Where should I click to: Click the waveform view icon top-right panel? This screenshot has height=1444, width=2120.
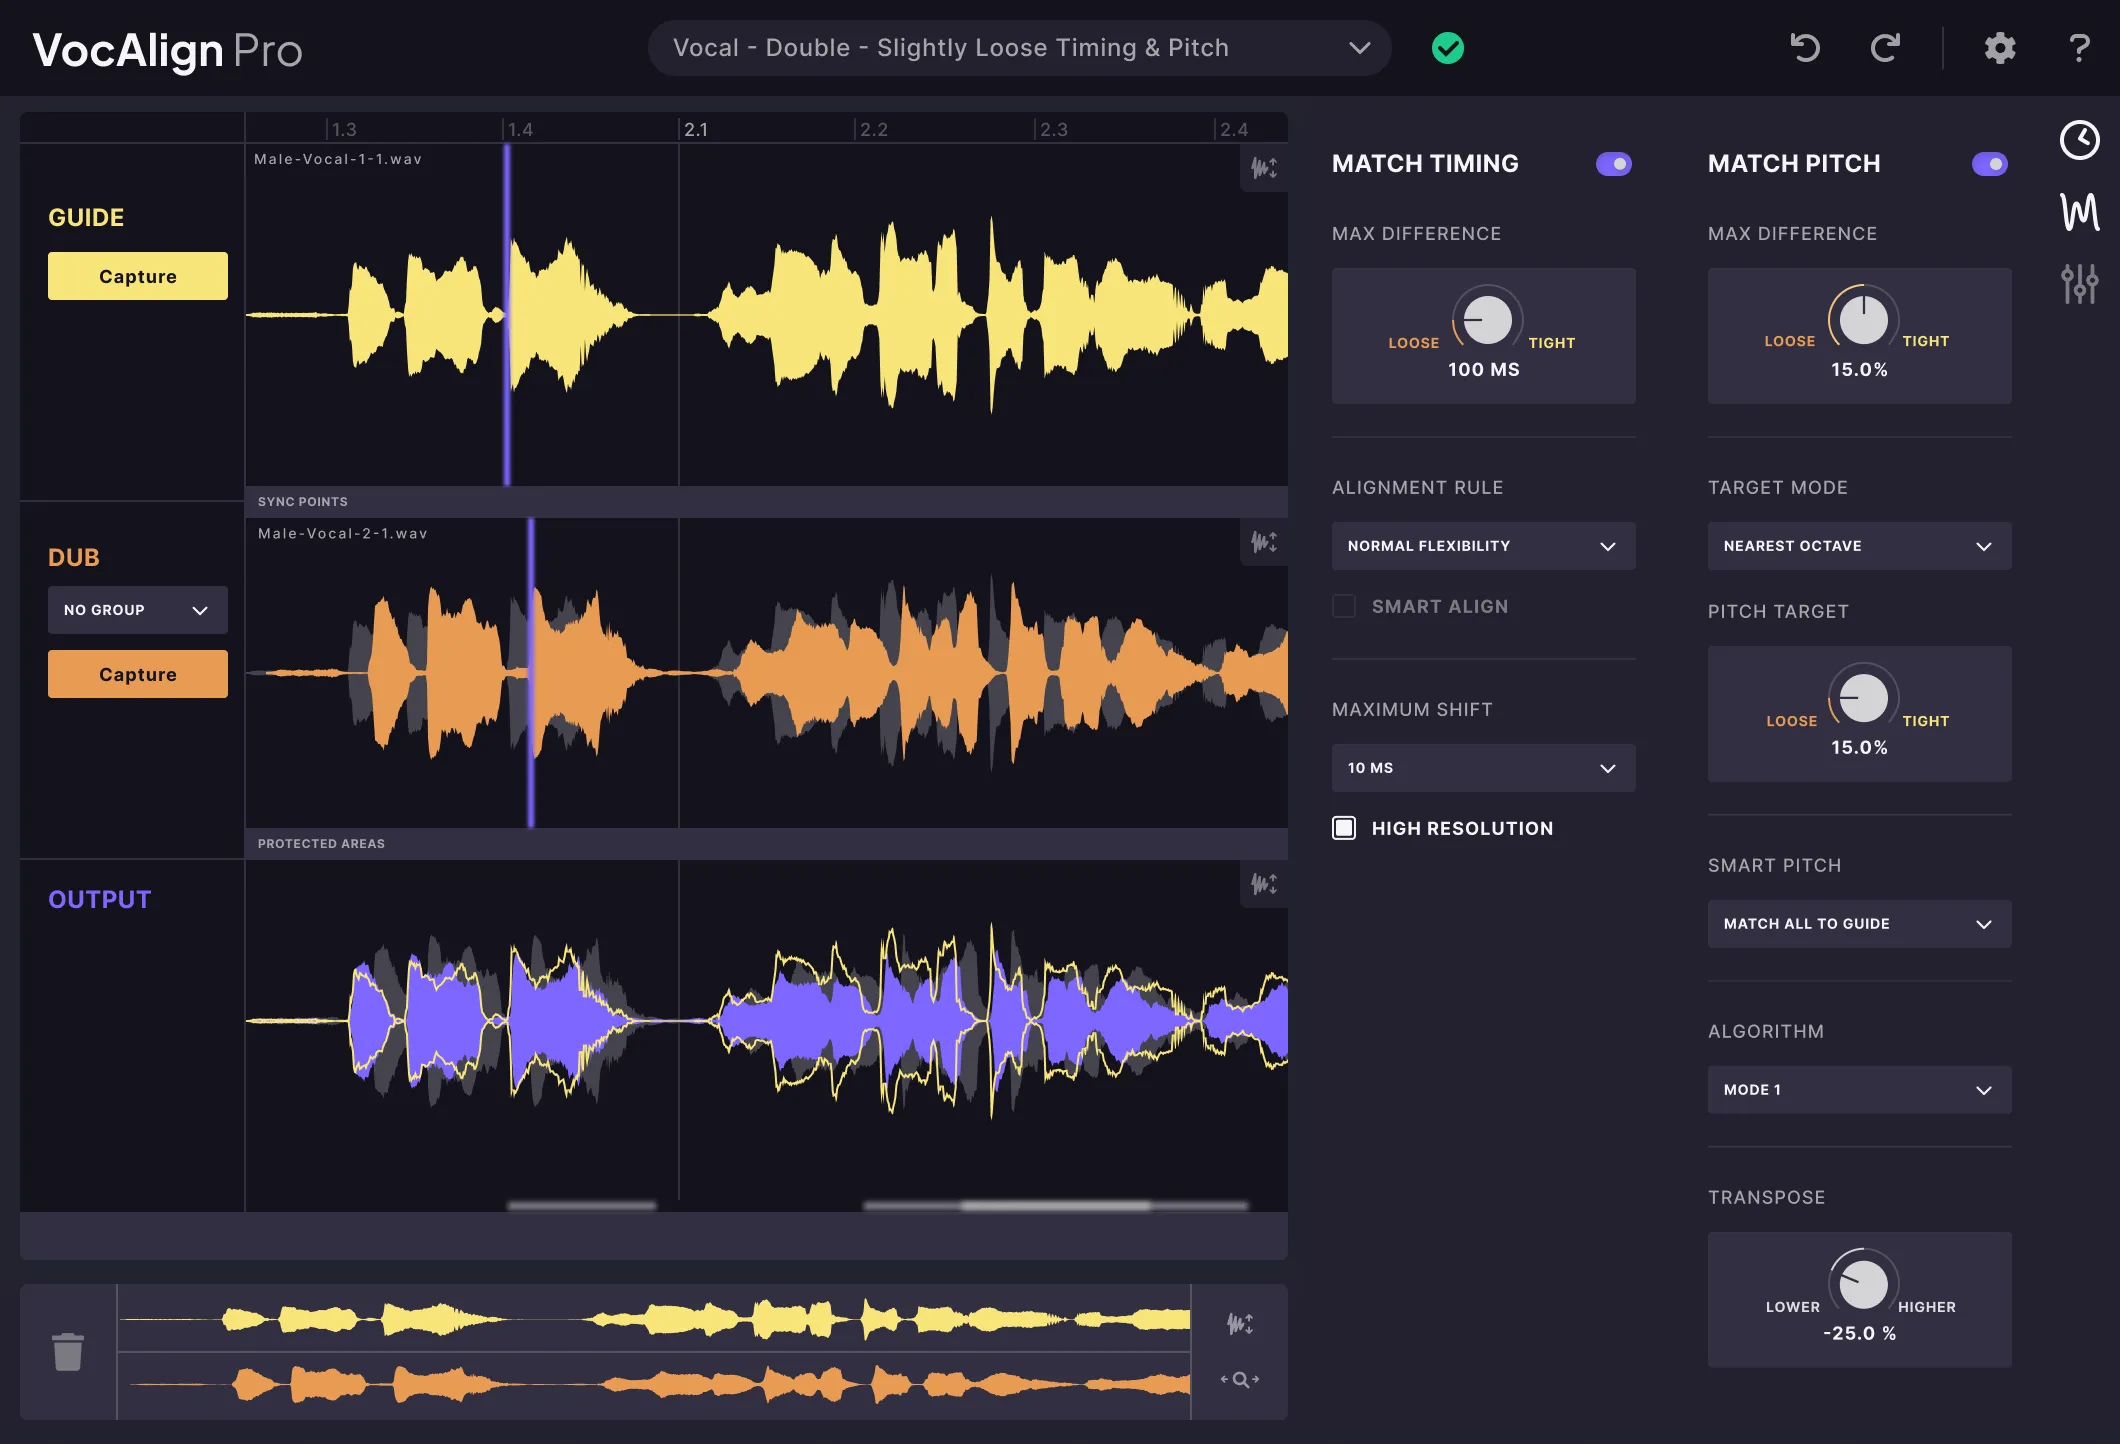click(2078, 213)
